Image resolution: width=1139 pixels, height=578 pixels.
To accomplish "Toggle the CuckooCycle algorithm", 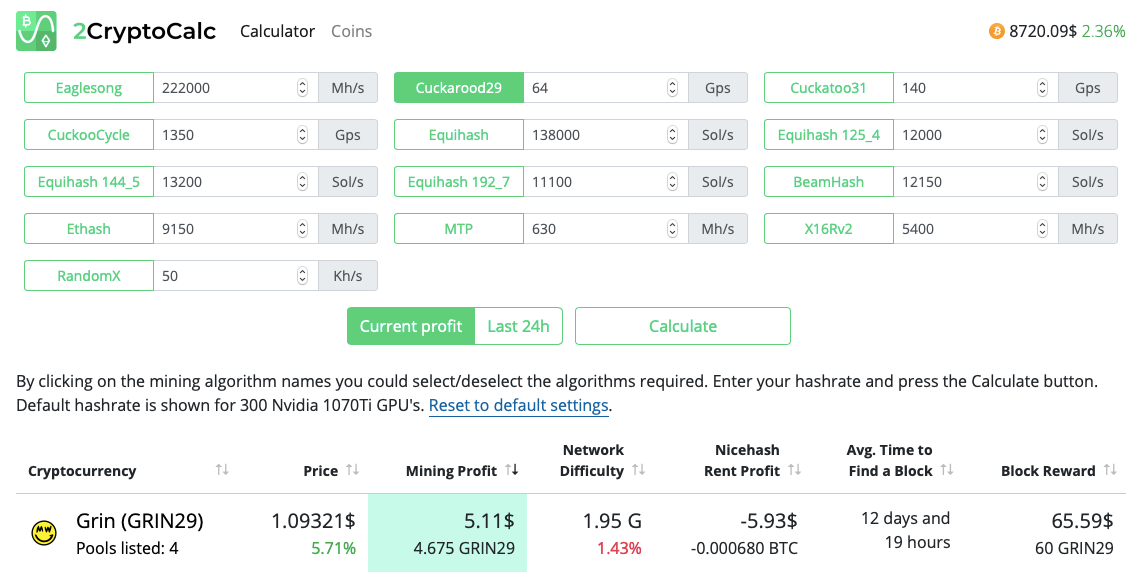I will point(89,135).
